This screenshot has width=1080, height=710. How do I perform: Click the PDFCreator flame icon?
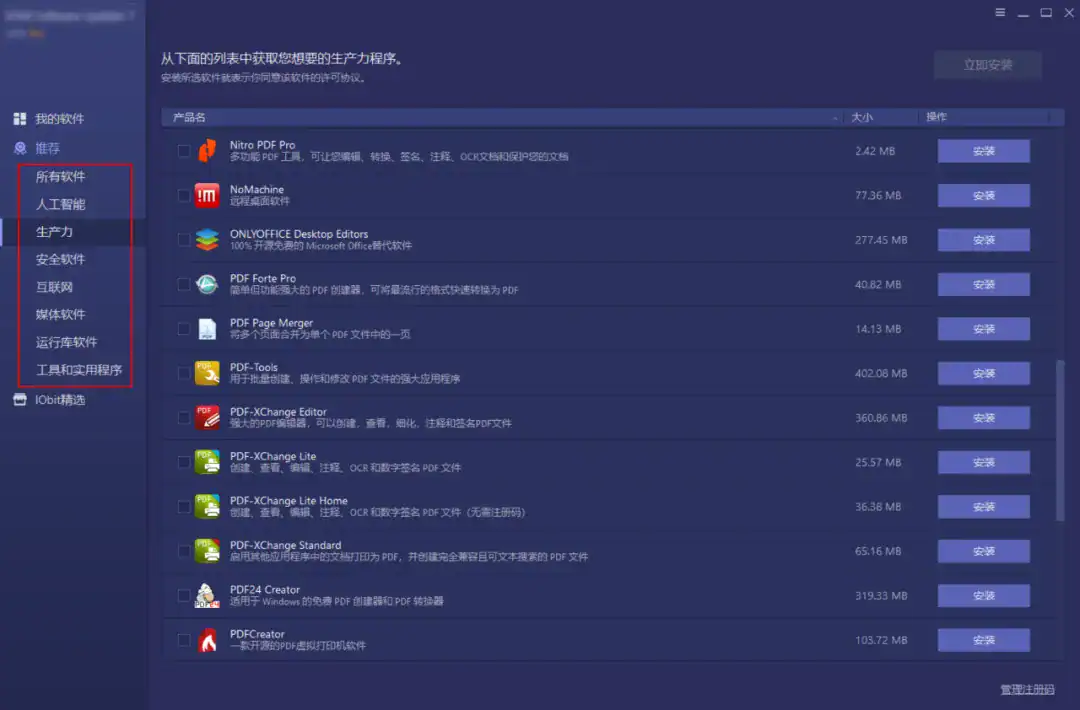point(207,640)
